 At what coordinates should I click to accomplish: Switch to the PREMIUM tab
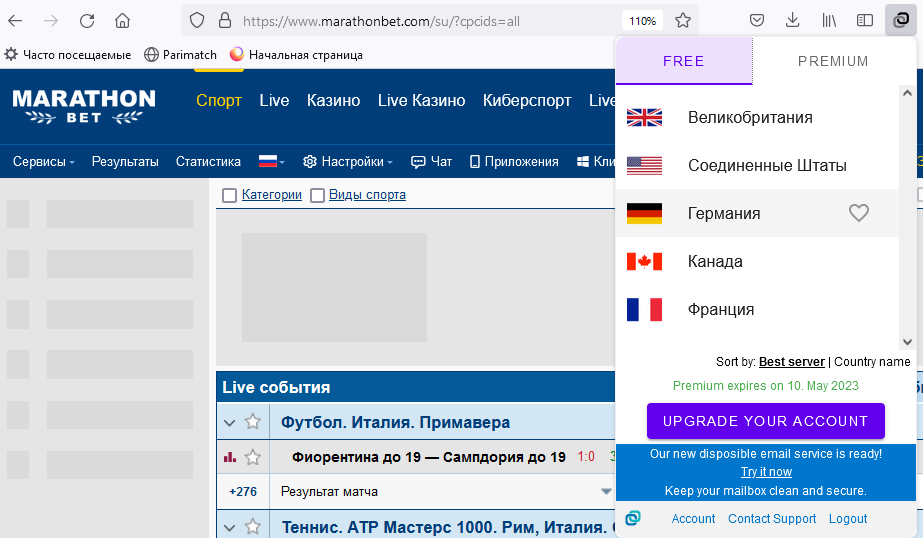point(833,61)
